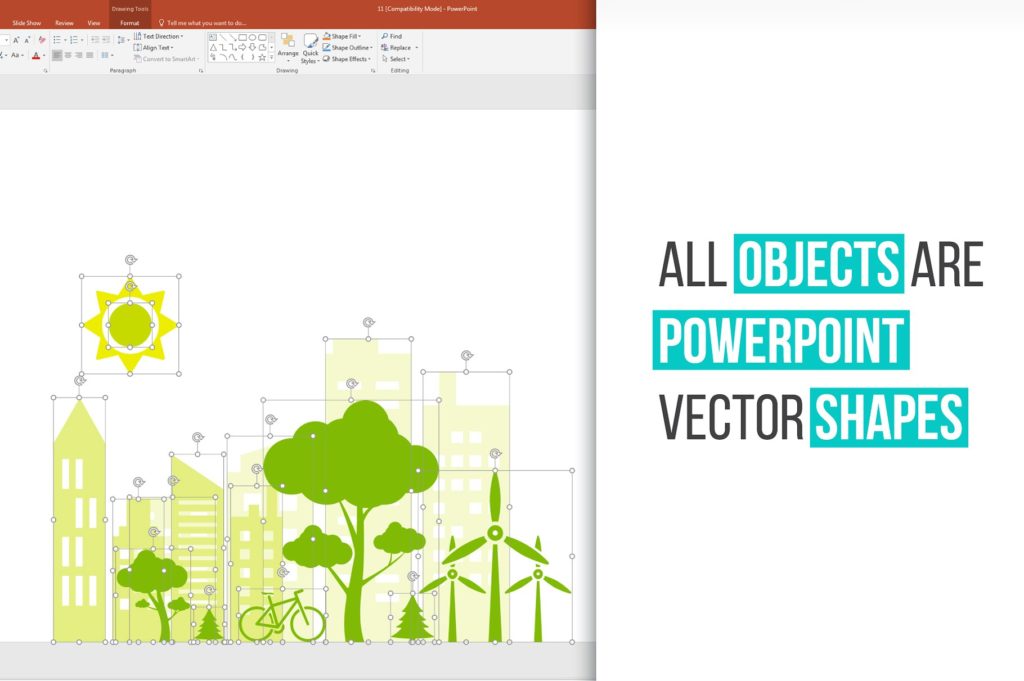Viewport: 1024px width, 681px height.
Task: Click the Increase Font Size icon
Action: click(x=16, y=40)
